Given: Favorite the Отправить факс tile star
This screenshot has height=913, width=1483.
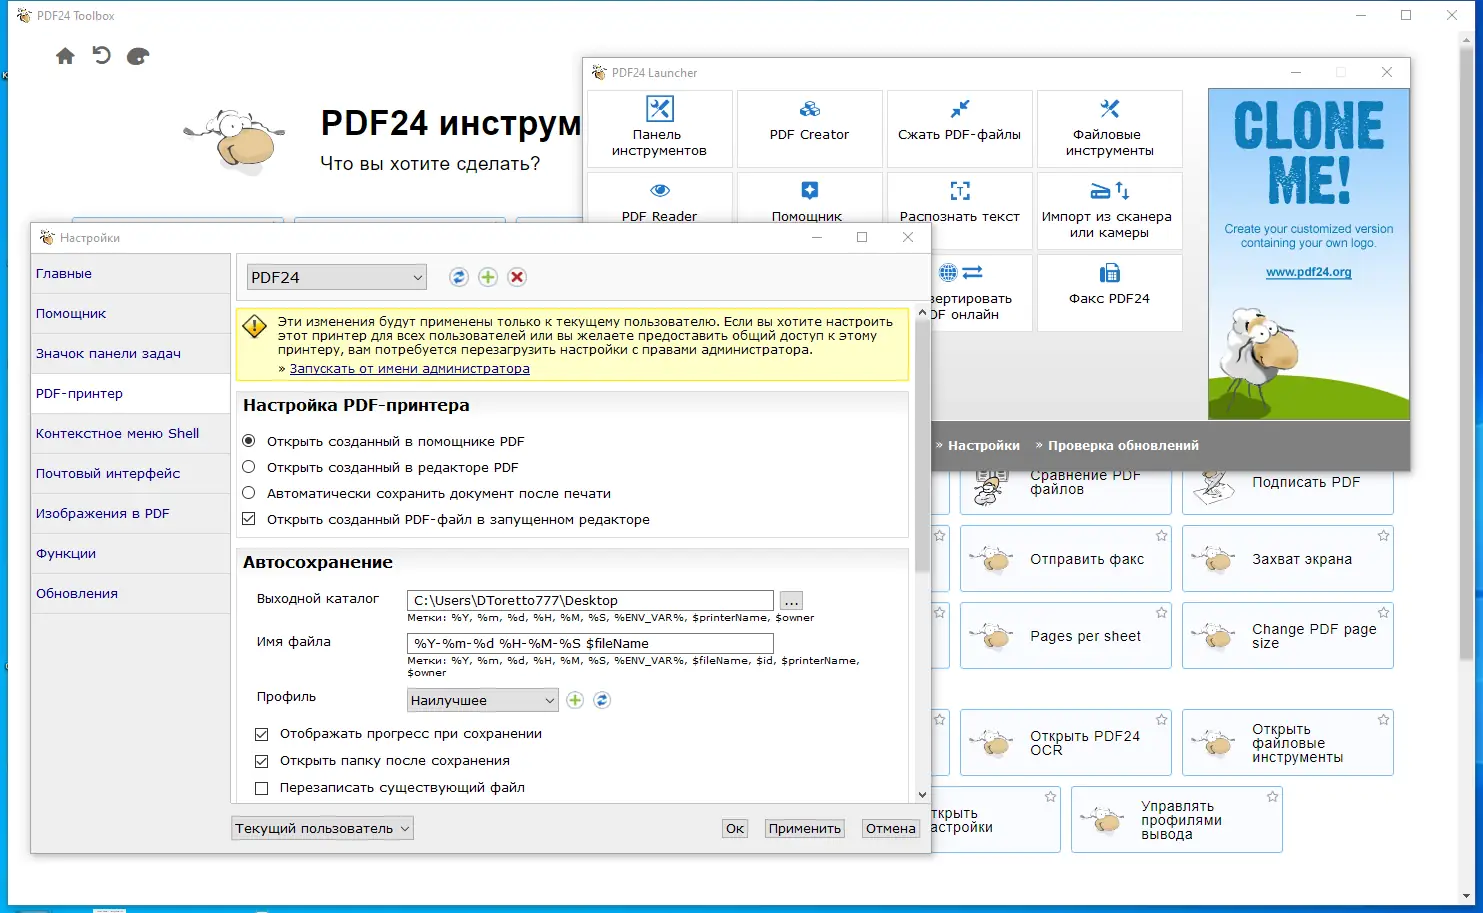Looking at the screenshot, I should [x=1161, y=536].
